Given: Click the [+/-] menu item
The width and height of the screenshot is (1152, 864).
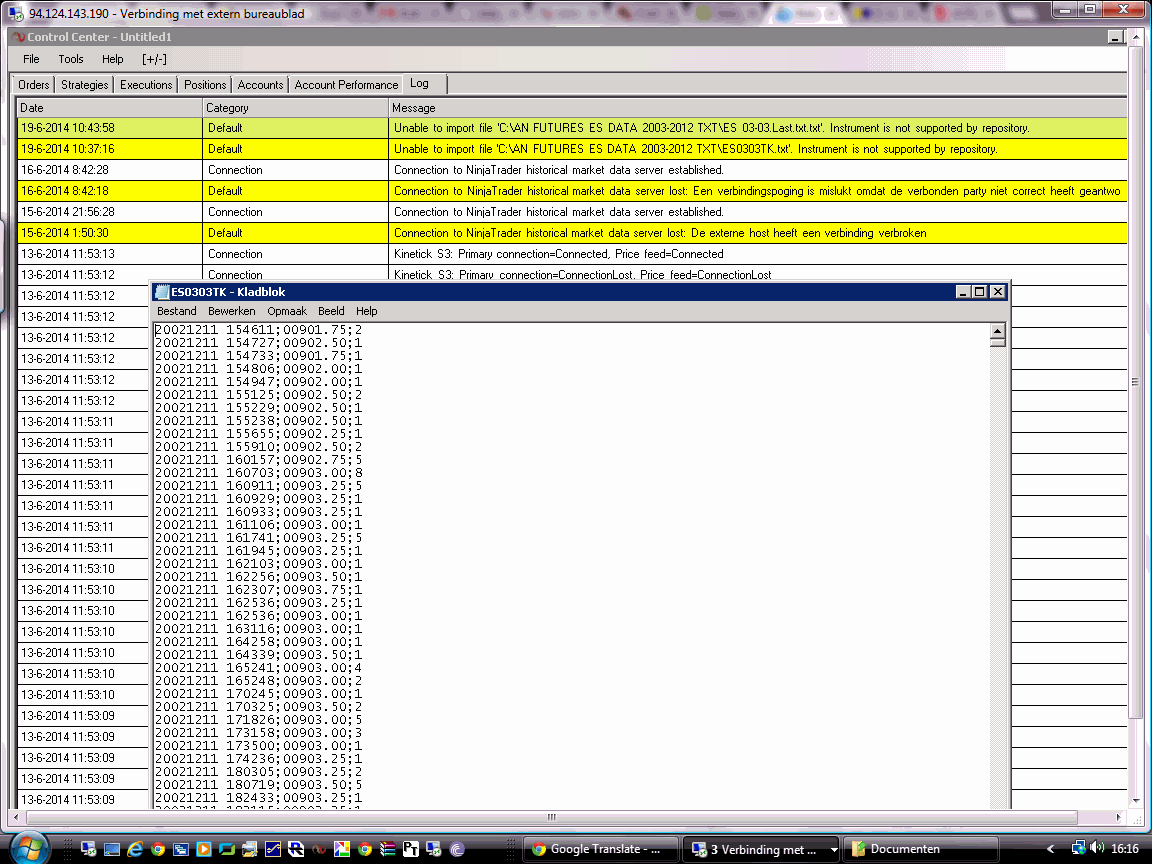Looking at the screenshot, I should click(x=154, y=60).
